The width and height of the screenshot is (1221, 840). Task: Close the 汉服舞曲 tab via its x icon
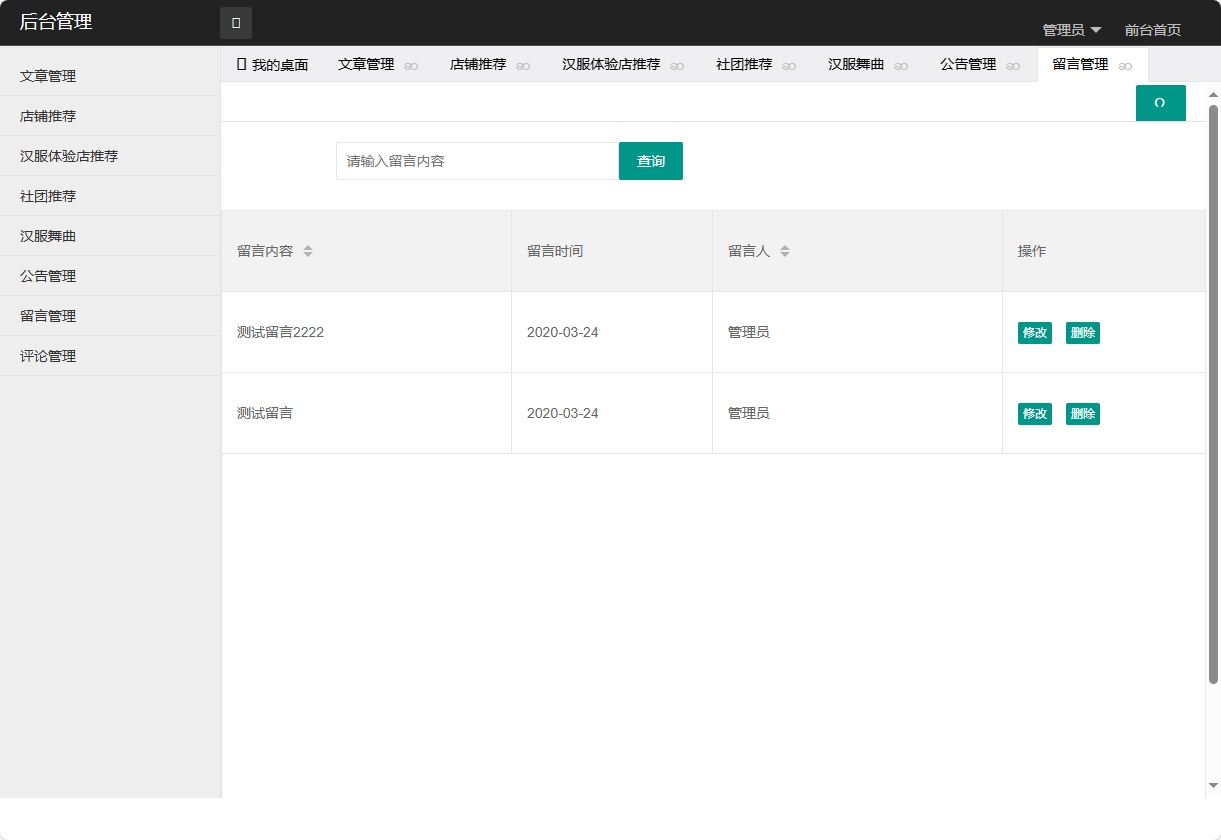point(903,64)
